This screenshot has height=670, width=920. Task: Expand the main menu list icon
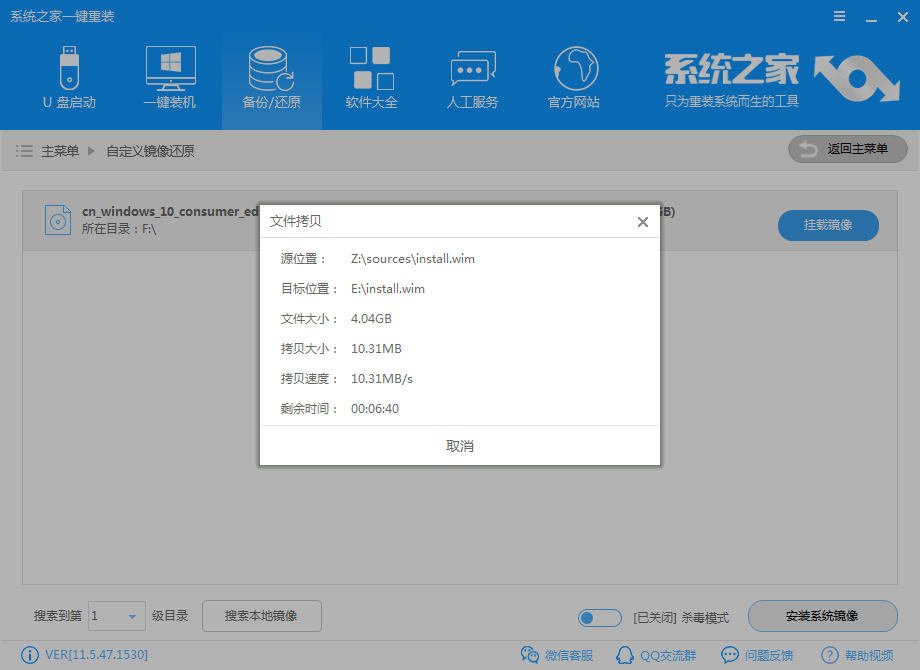point(24,151)
